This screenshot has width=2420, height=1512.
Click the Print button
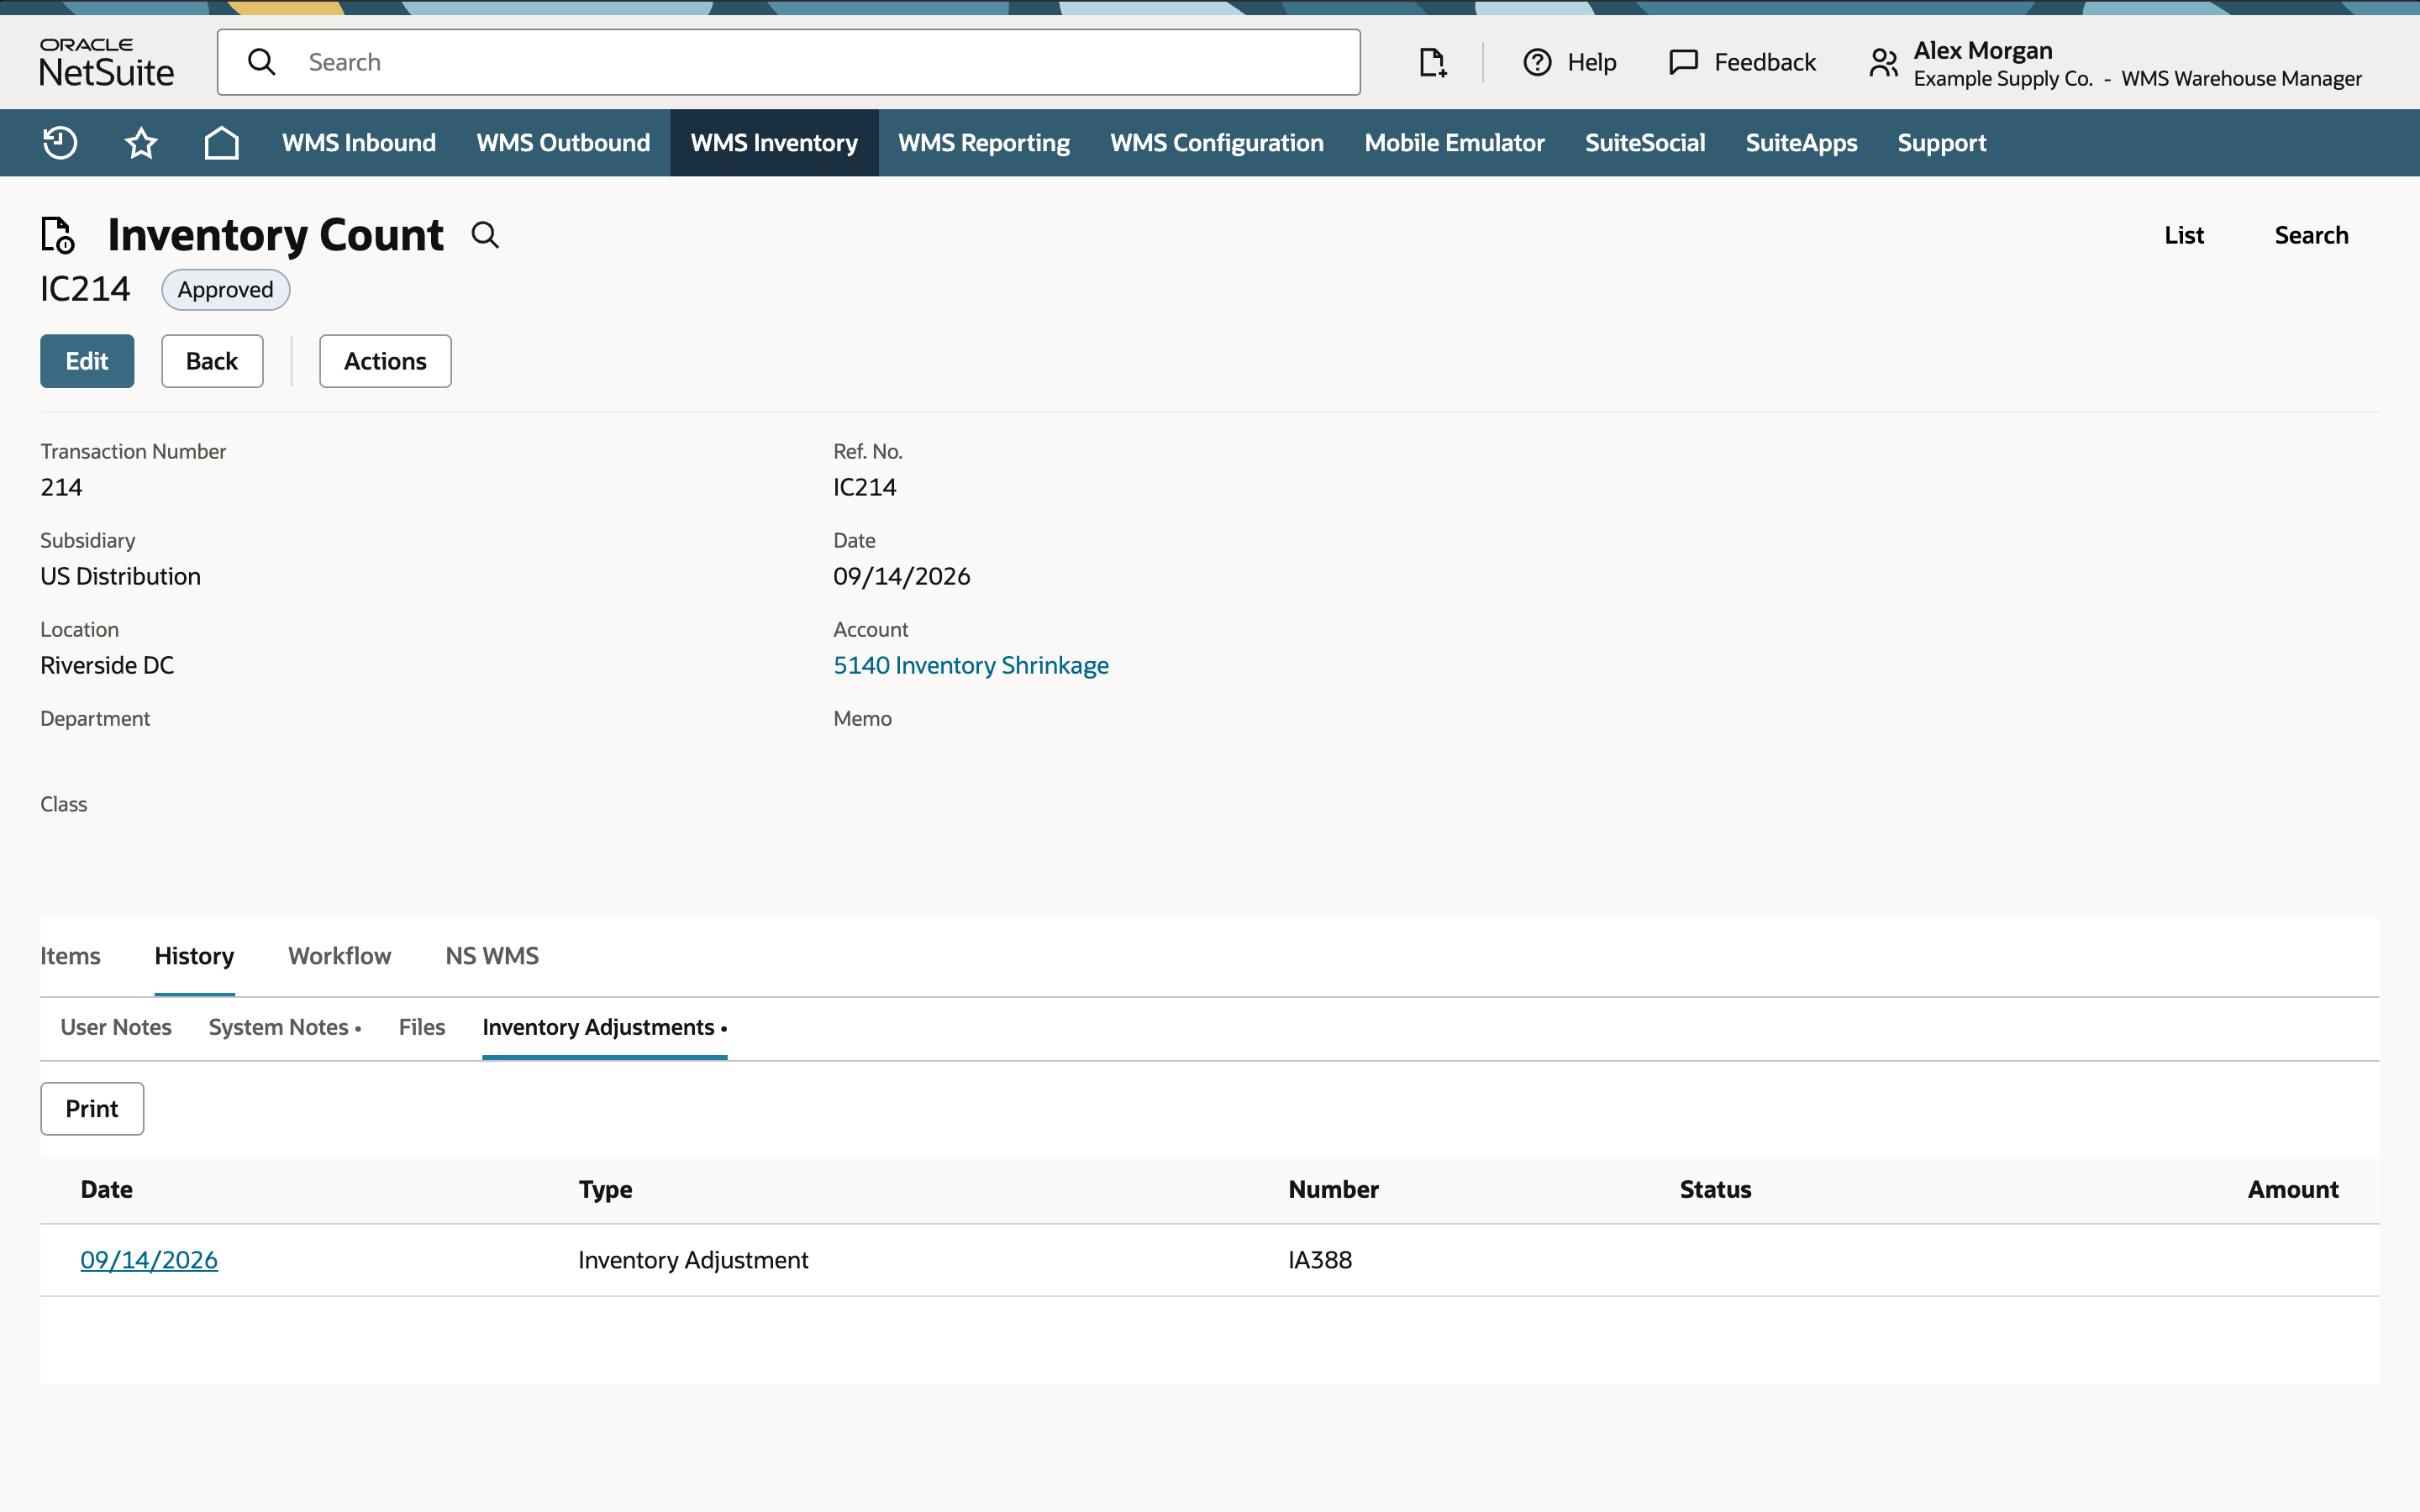92,1109
